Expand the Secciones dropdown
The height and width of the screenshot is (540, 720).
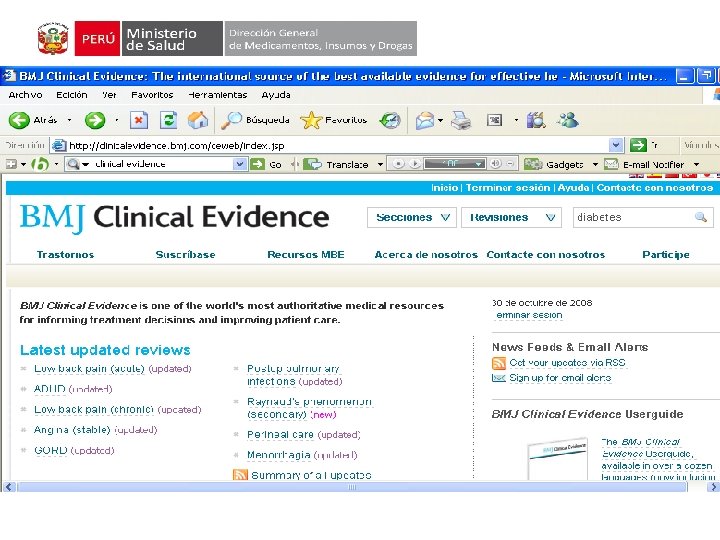click(445, 217)
